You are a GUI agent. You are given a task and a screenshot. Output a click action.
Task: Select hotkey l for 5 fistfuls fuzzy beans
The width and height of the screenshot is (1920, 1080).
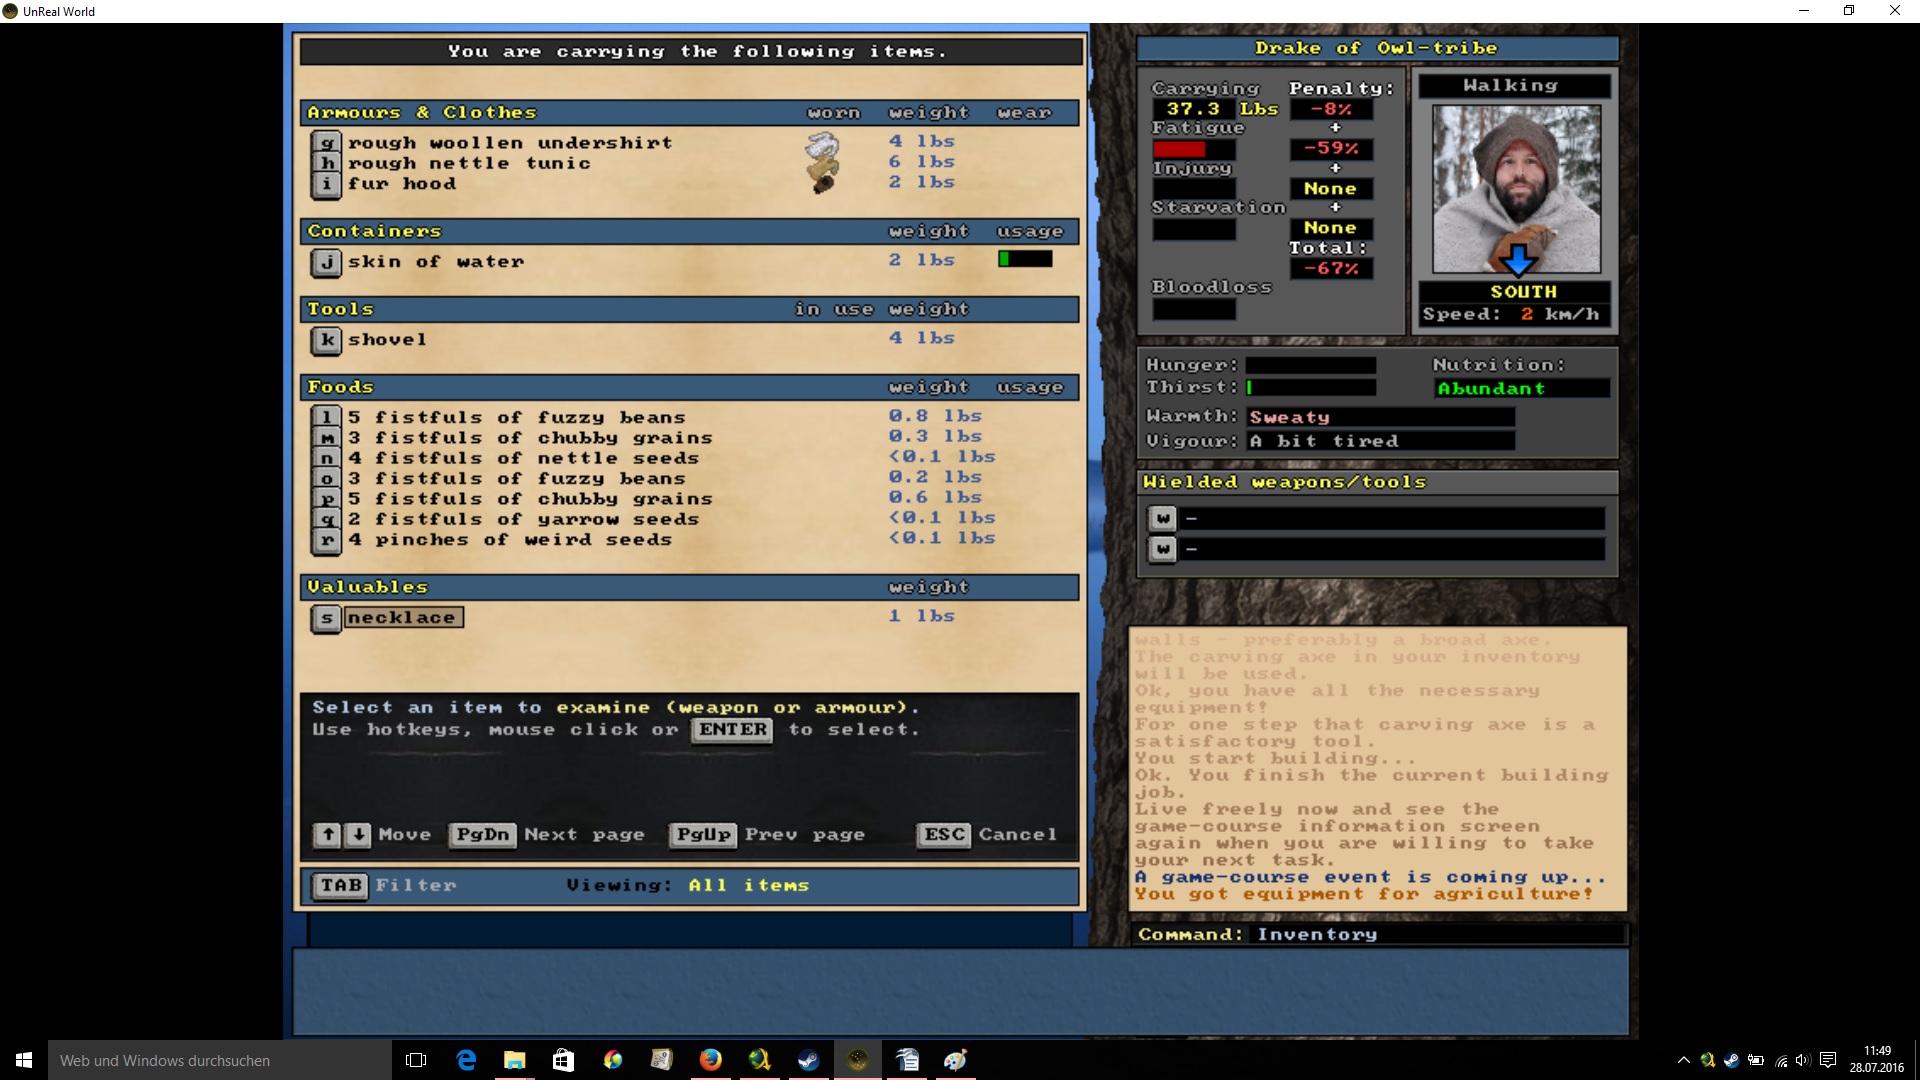pyautogui.click(x=326, y=417)
